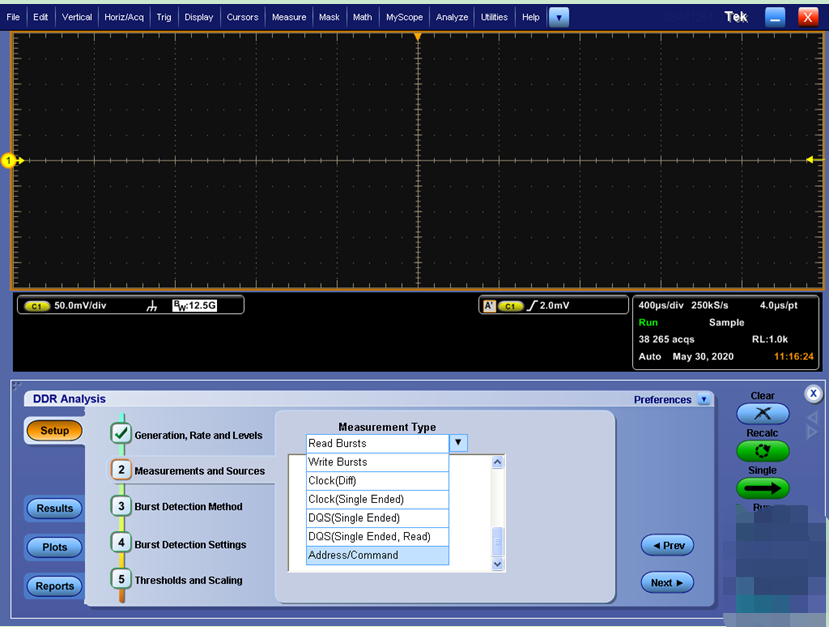This screenshot has width=829, height=627.
Task: Click the 250kS/s sample rate readout
Action: pyautogui.click(x=710, y=305)
